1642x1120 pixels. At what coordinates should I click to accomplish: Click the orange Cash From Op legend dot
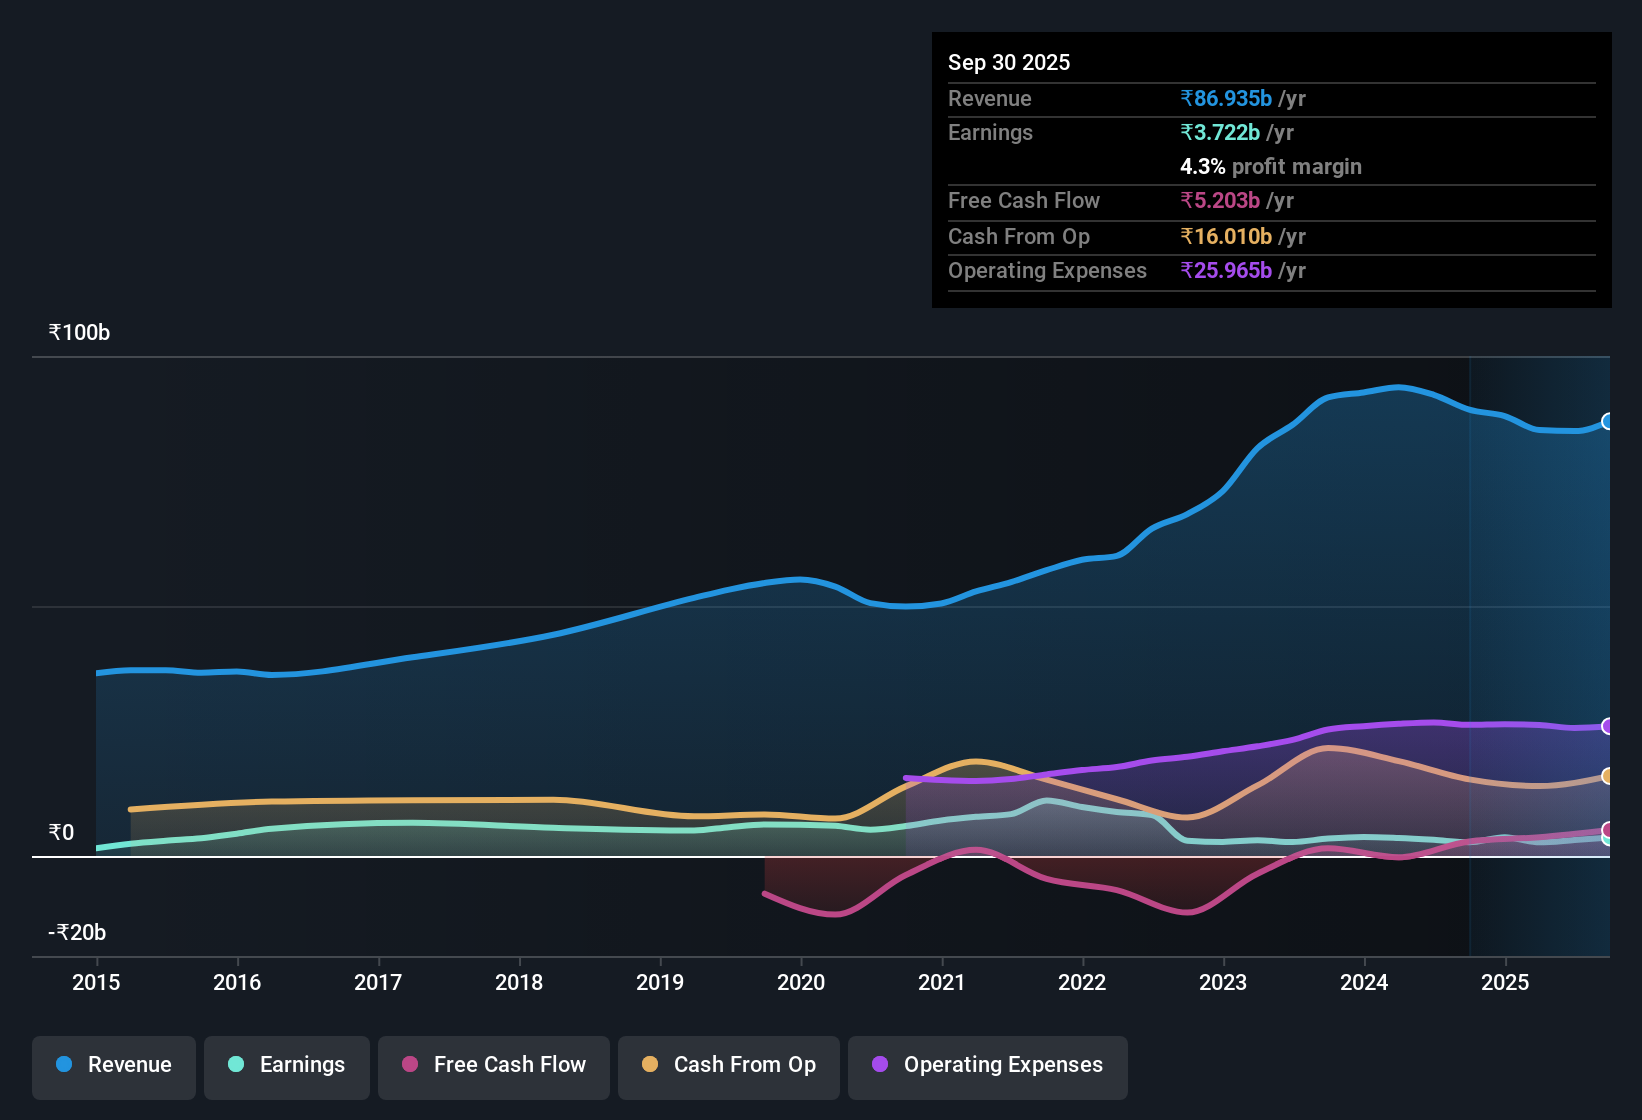[x=650, y=1065]
